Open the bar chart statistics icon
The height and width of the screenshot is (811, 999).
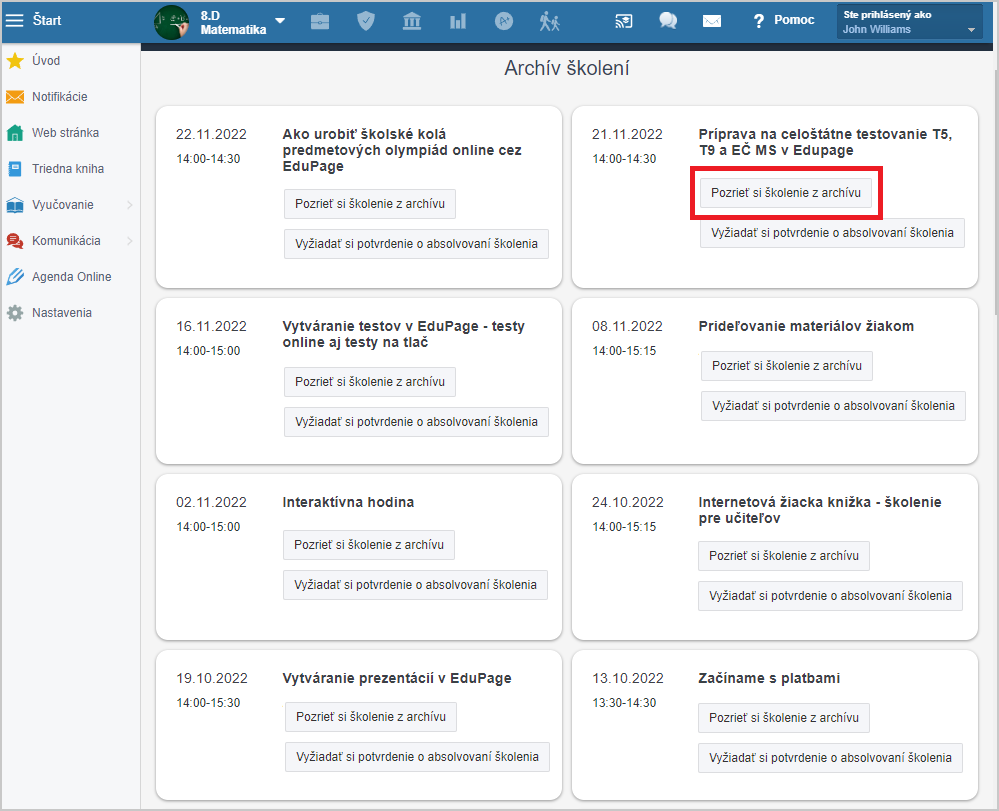(x=457, y=22)
